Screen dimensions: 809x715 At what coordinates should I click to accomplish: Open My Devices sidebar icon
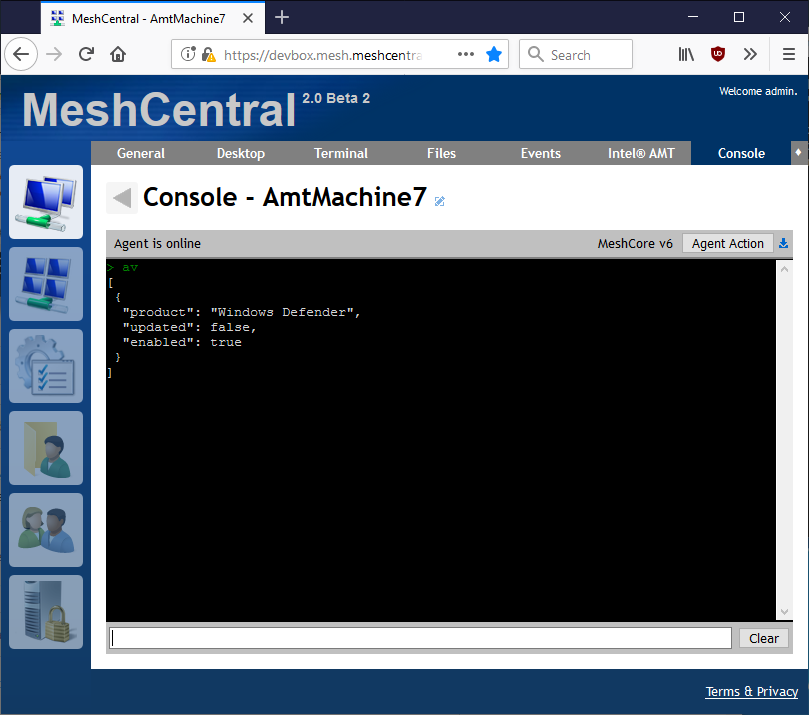46,202
